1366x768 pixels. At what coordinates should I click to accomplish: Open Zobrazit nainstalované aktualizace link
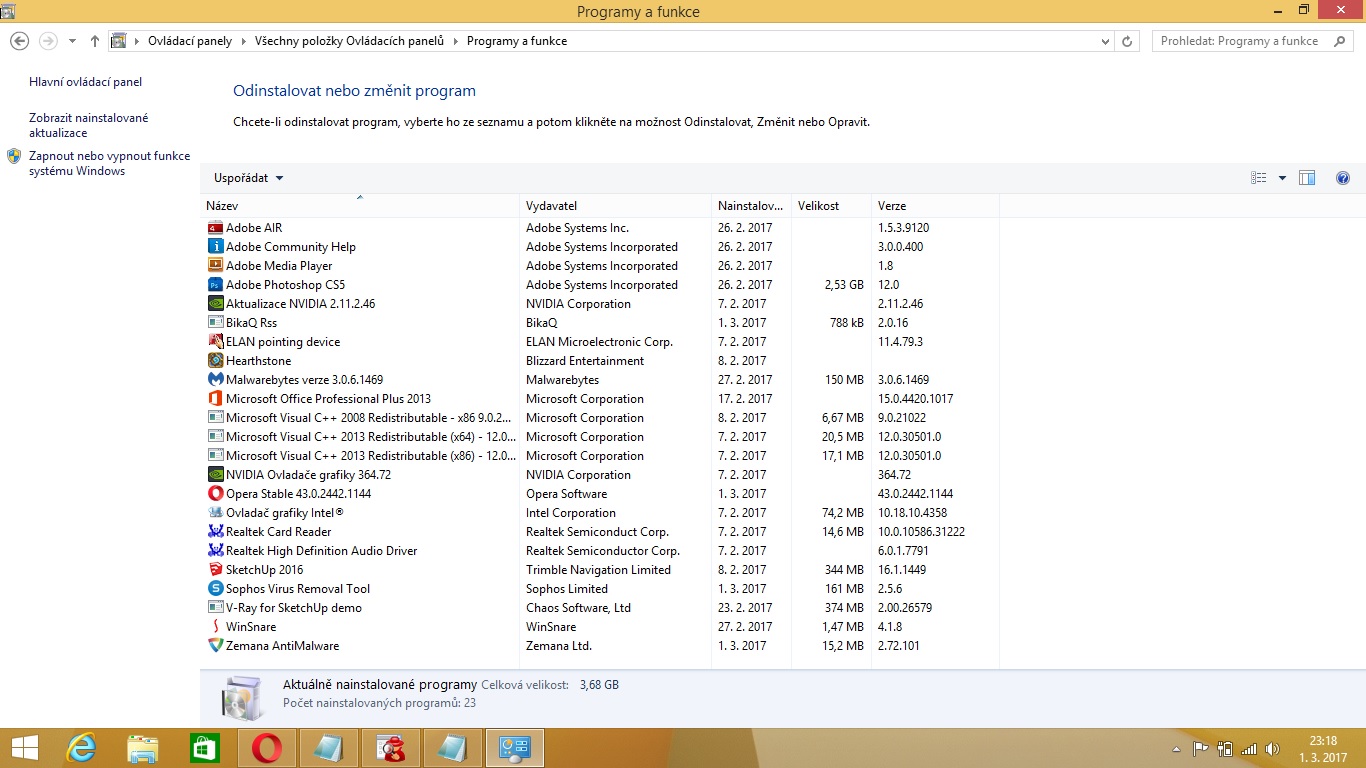(x=88, y=125)
